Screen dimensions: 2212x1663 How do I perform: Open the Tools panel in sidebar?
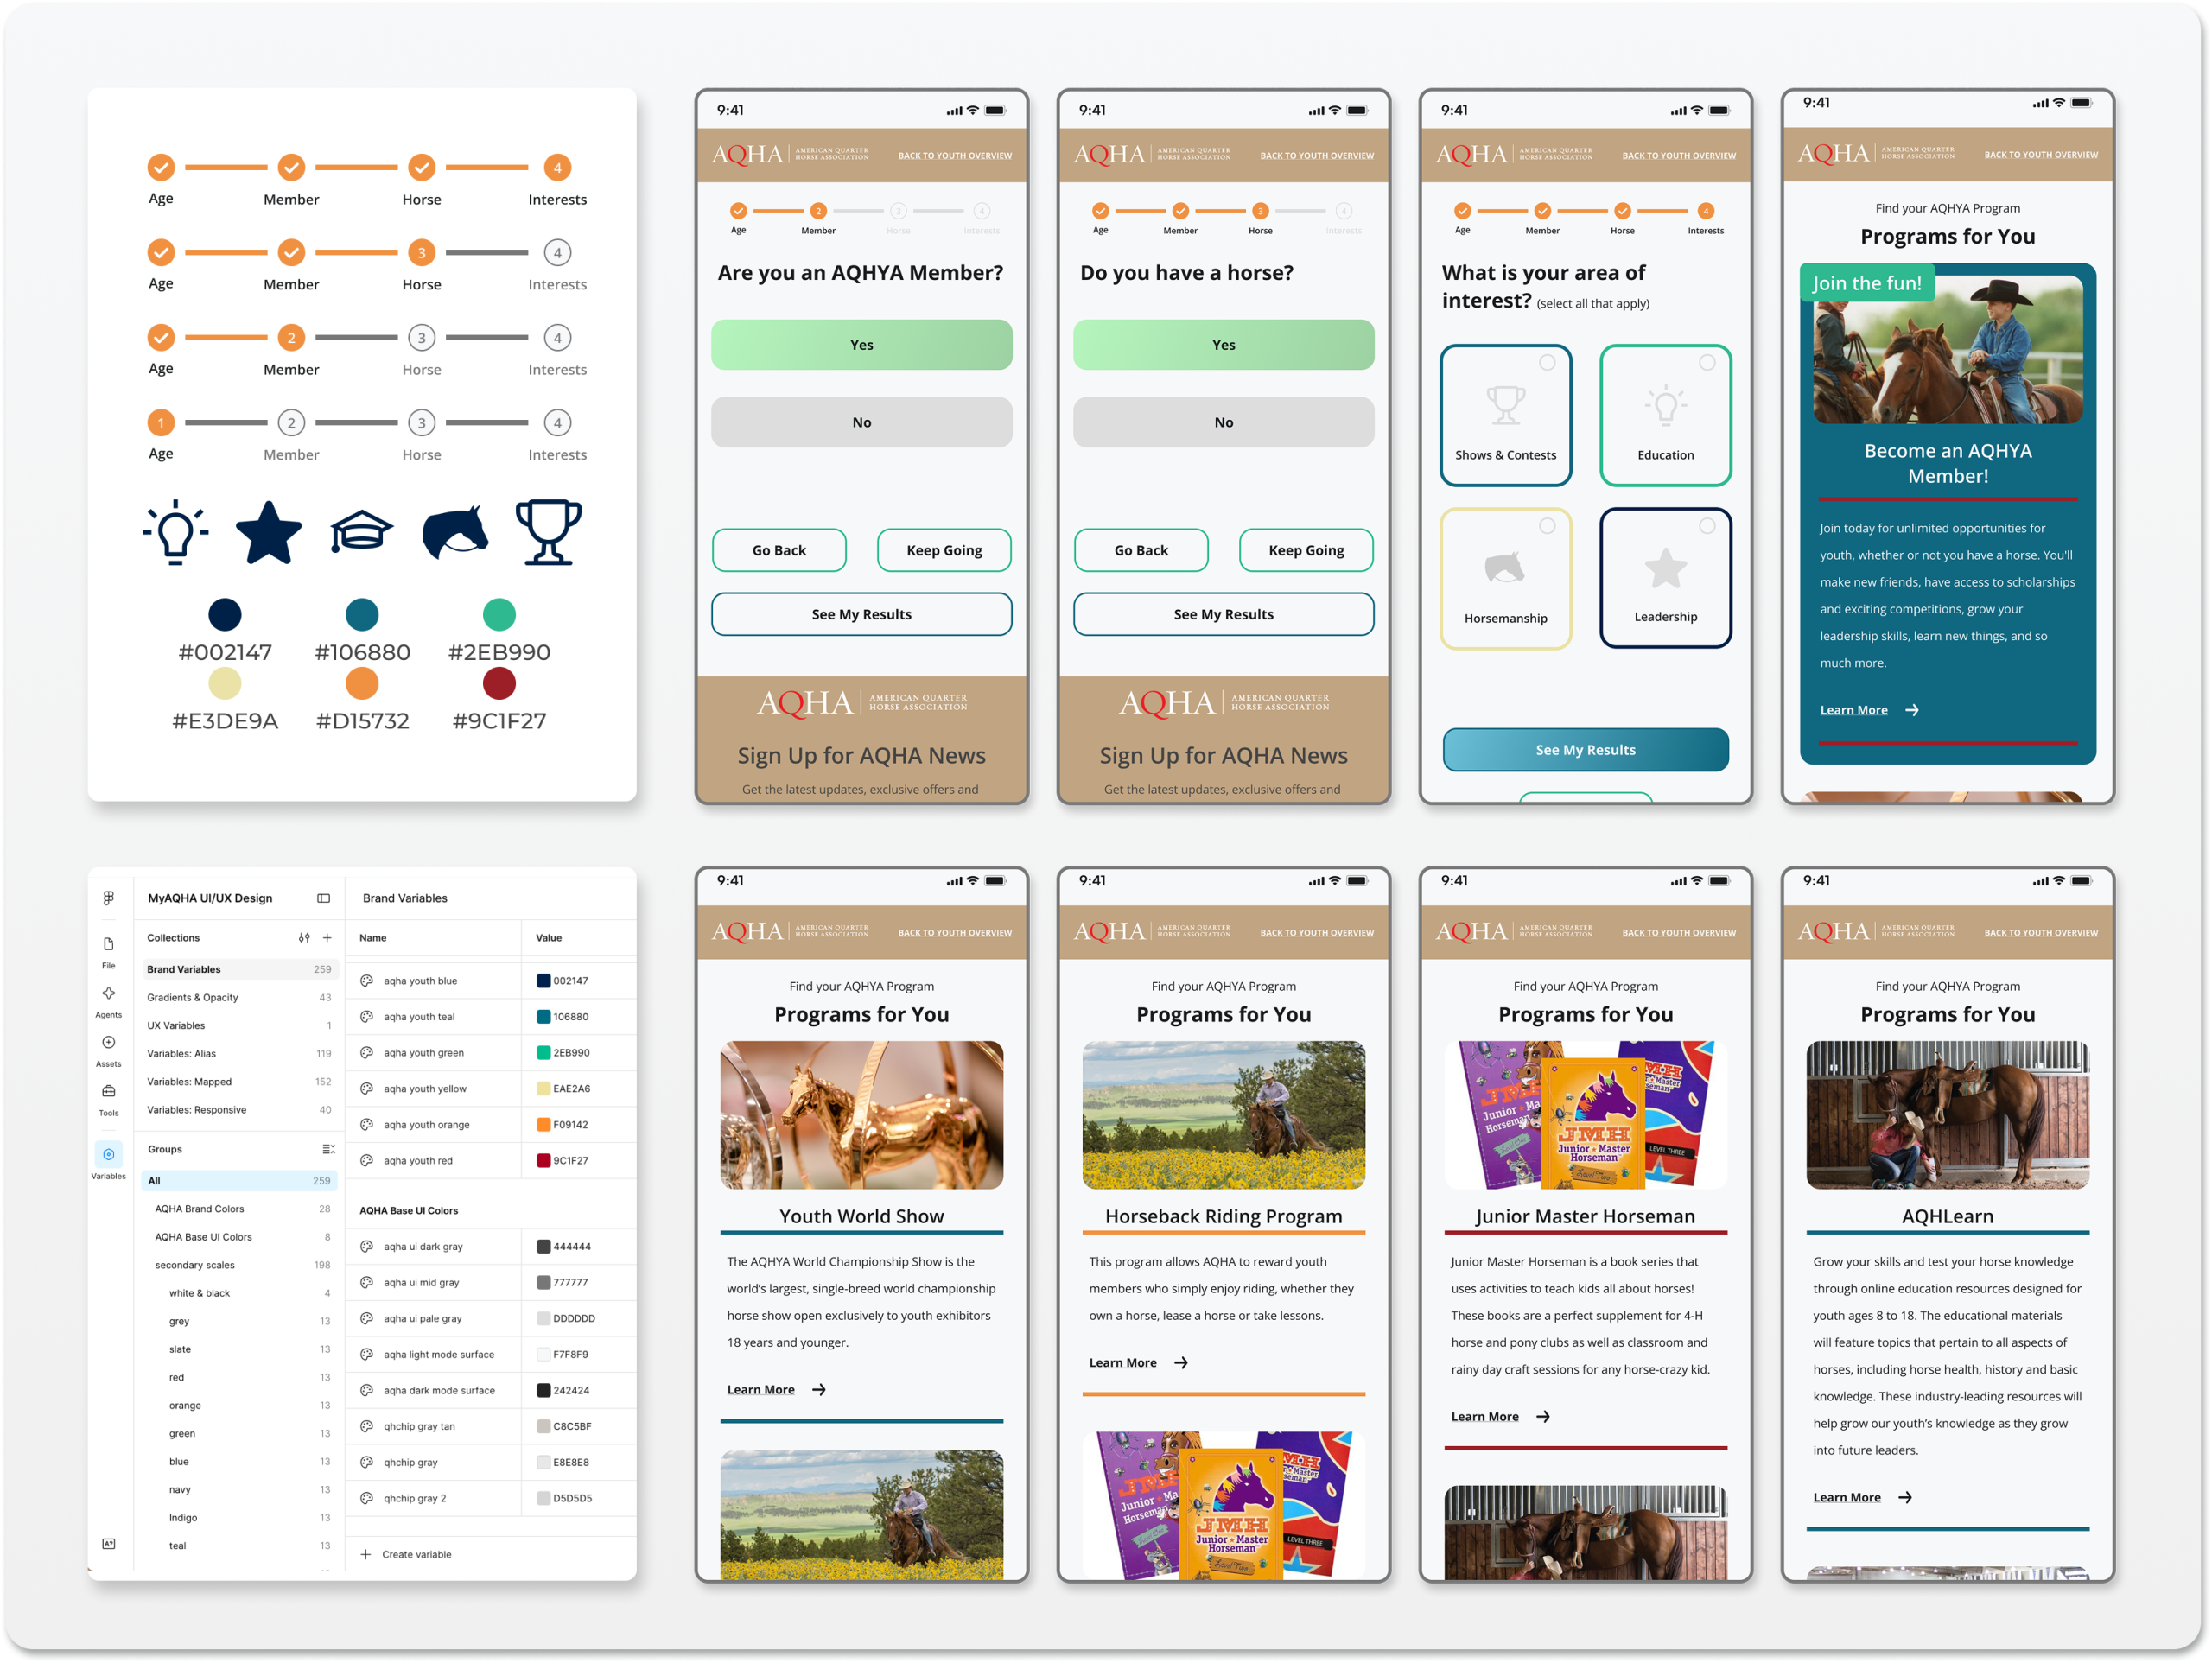pyautogui.click(x=108, y=1099)
